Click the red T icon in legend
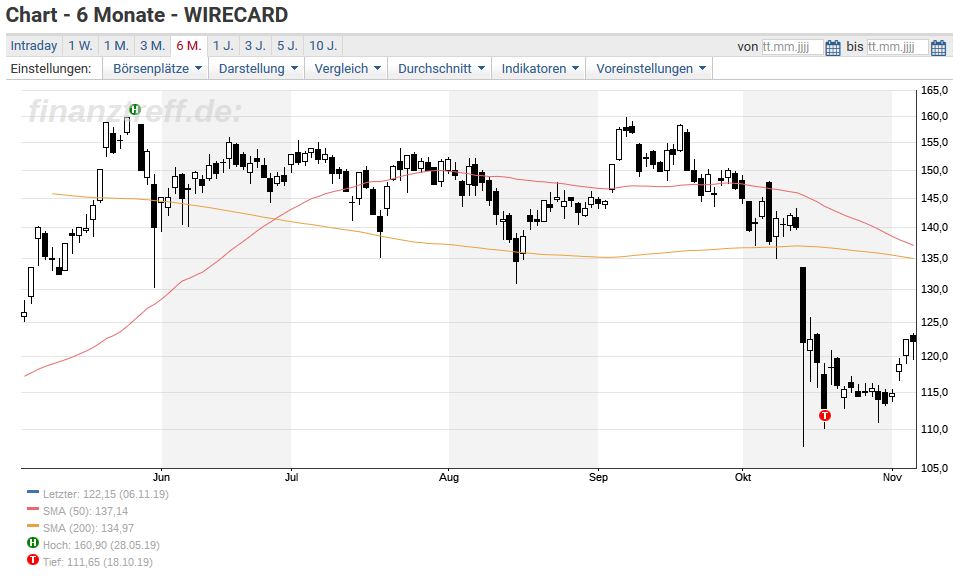The height and width of the screenshot is (577, 953). click(x=33, y=560)
